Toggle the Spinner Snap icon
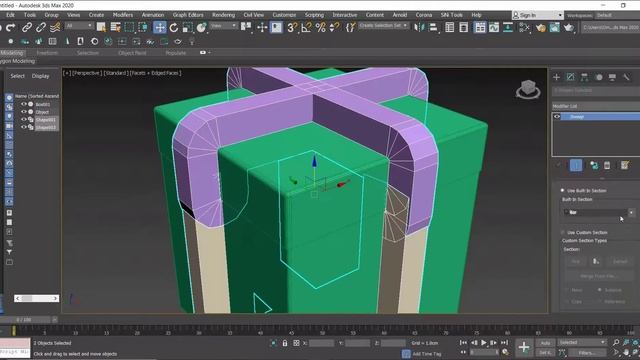 [334, 27]
